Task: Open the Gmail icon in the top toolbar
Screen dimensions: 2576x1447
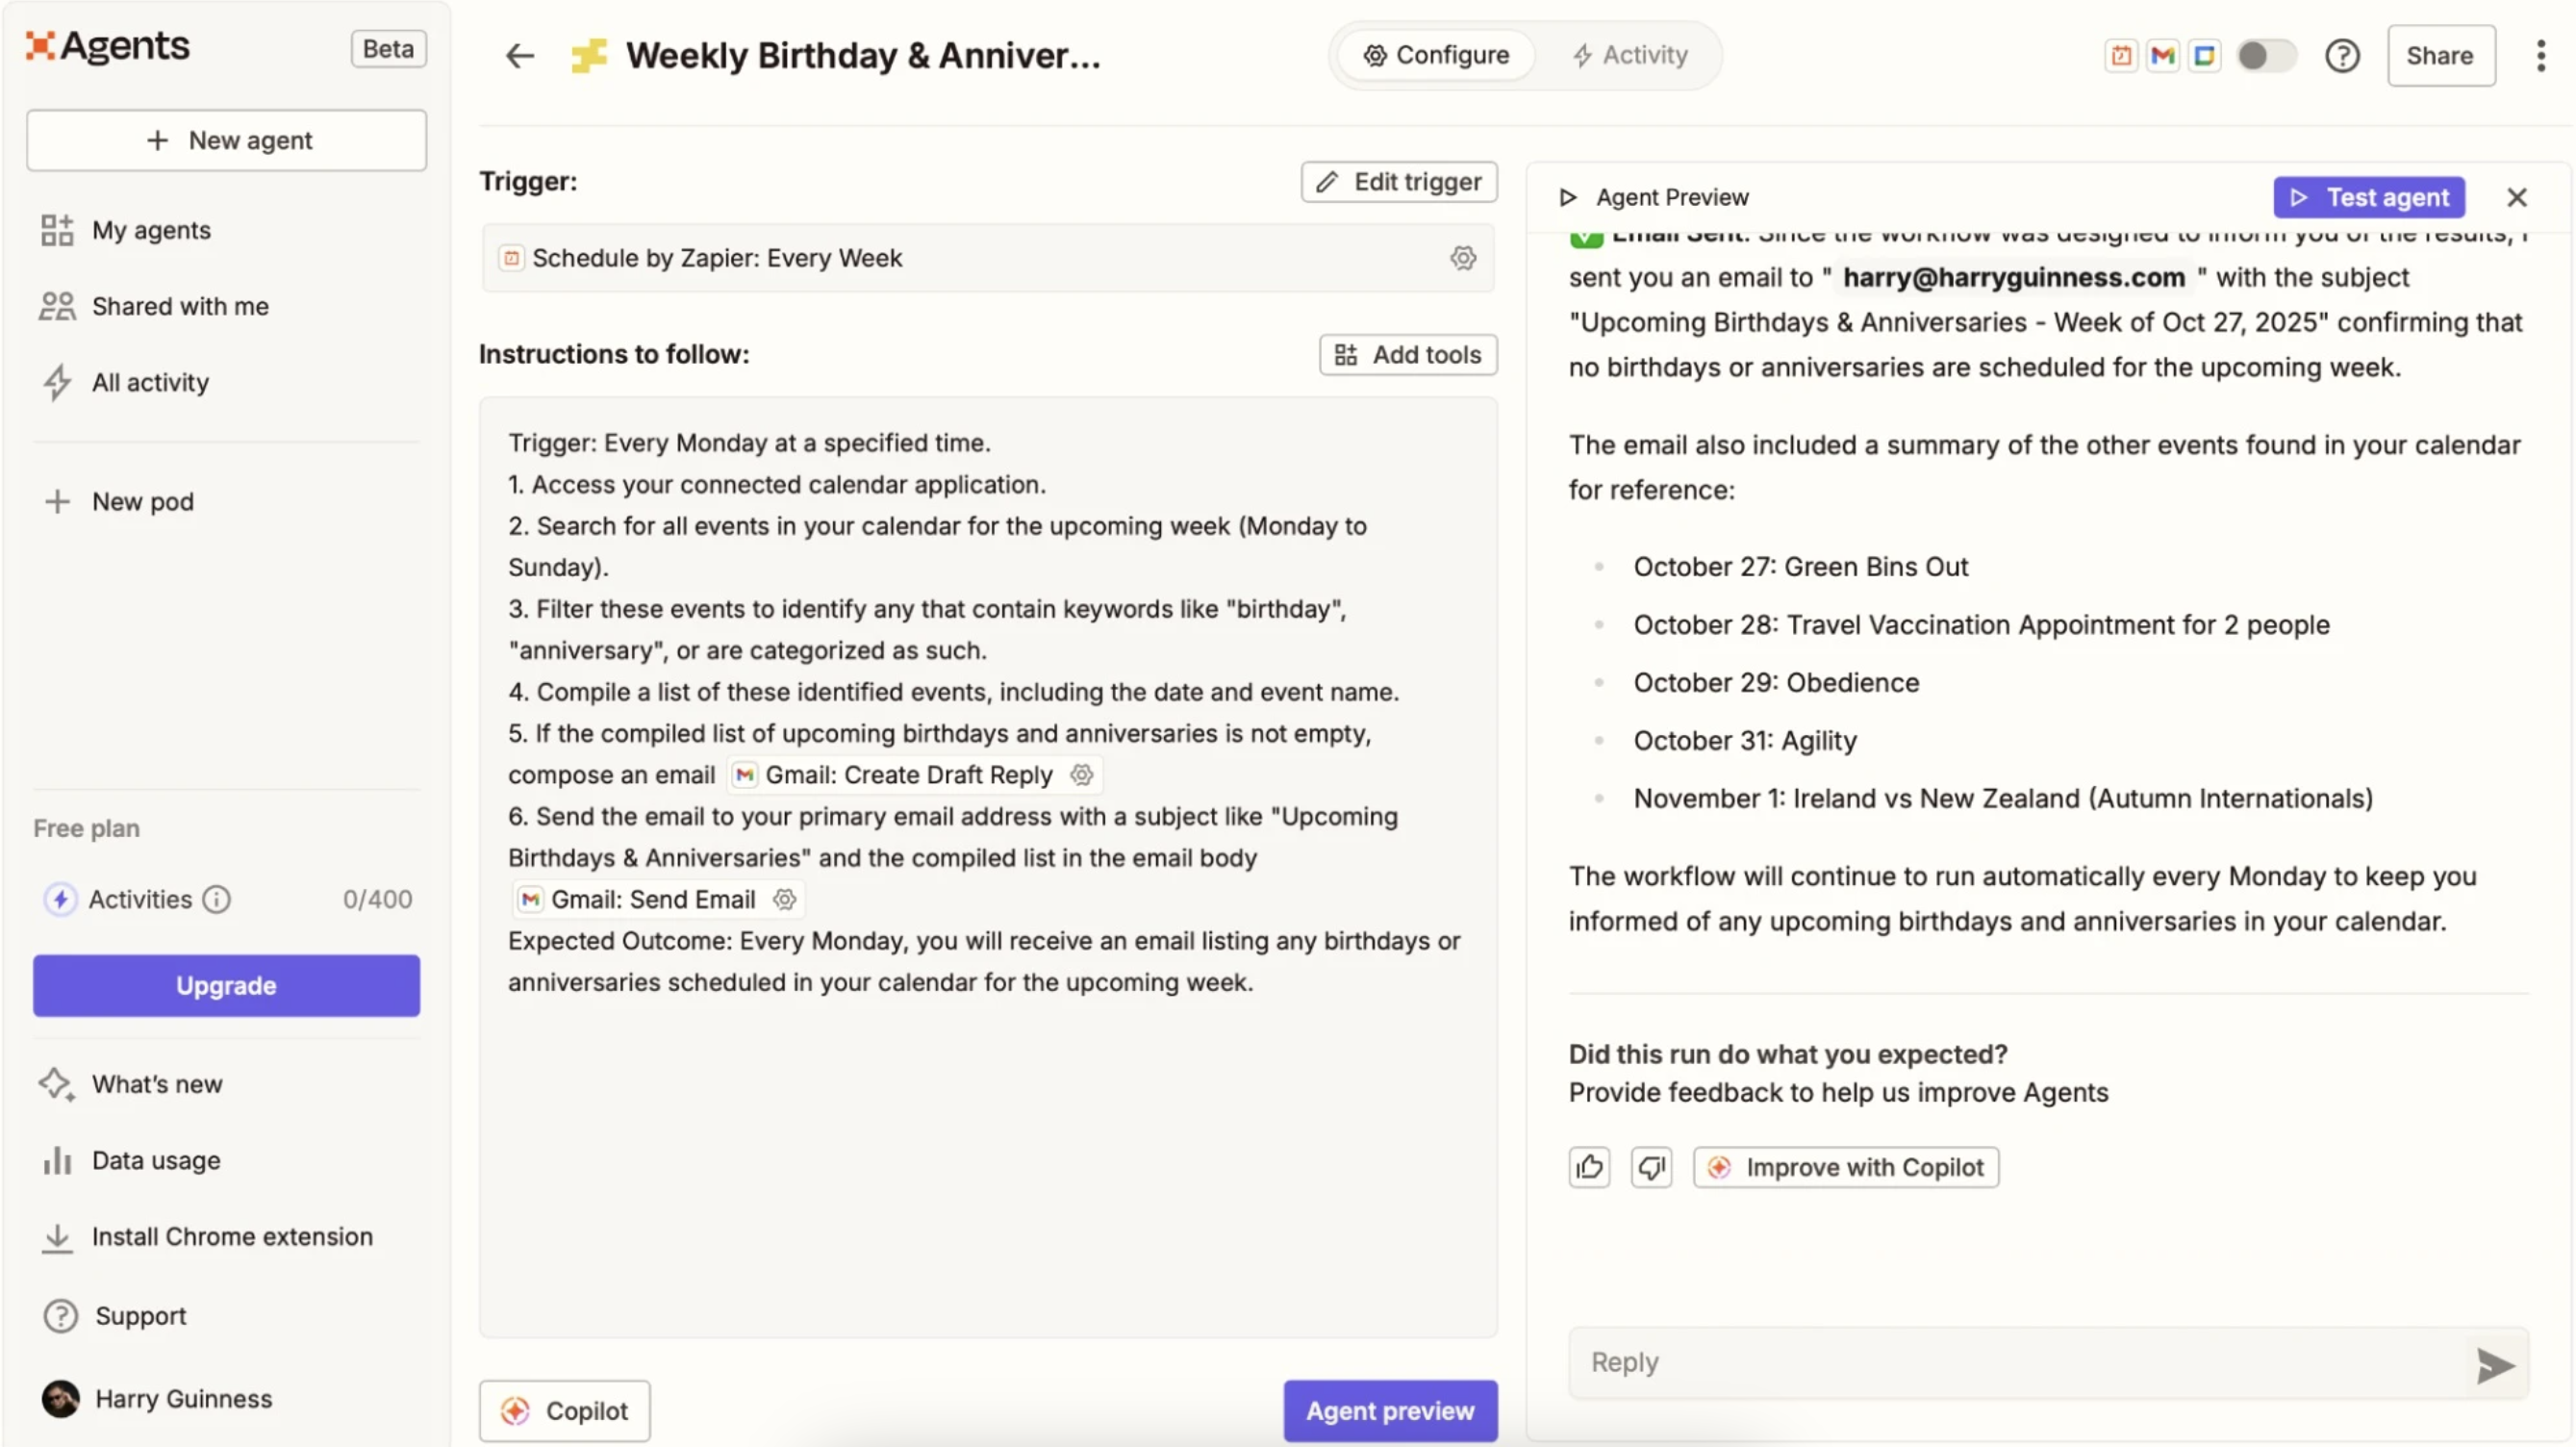Action: tap(2162, 55)
